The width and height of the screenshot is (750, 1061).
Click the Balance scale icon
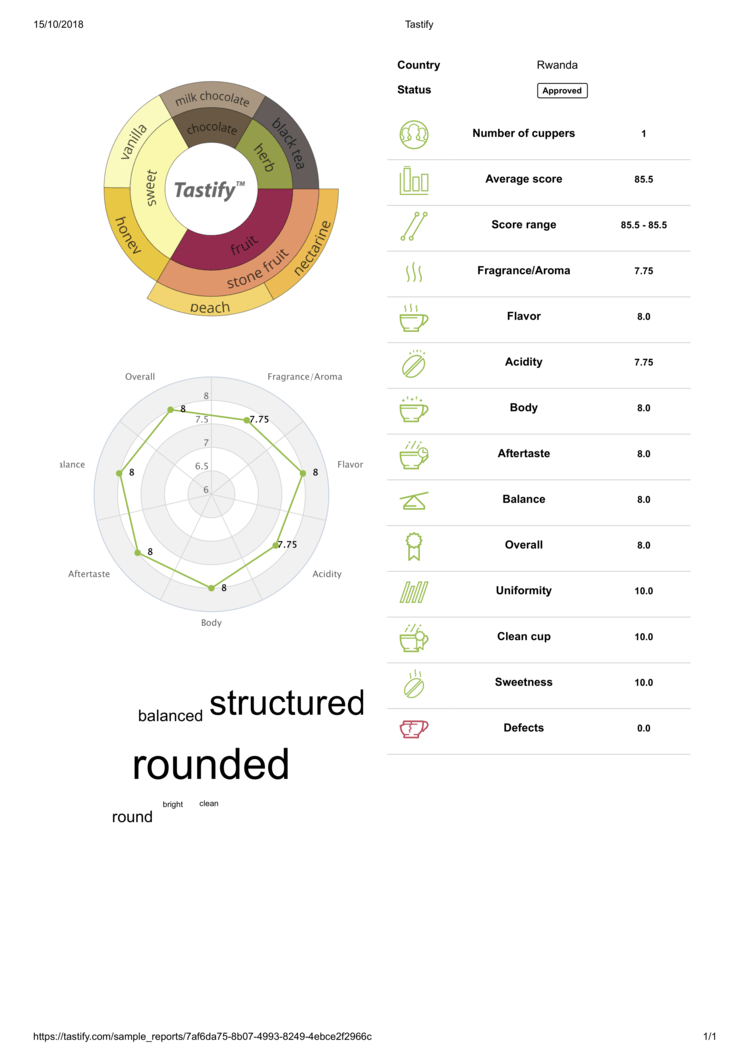point(414,501)
